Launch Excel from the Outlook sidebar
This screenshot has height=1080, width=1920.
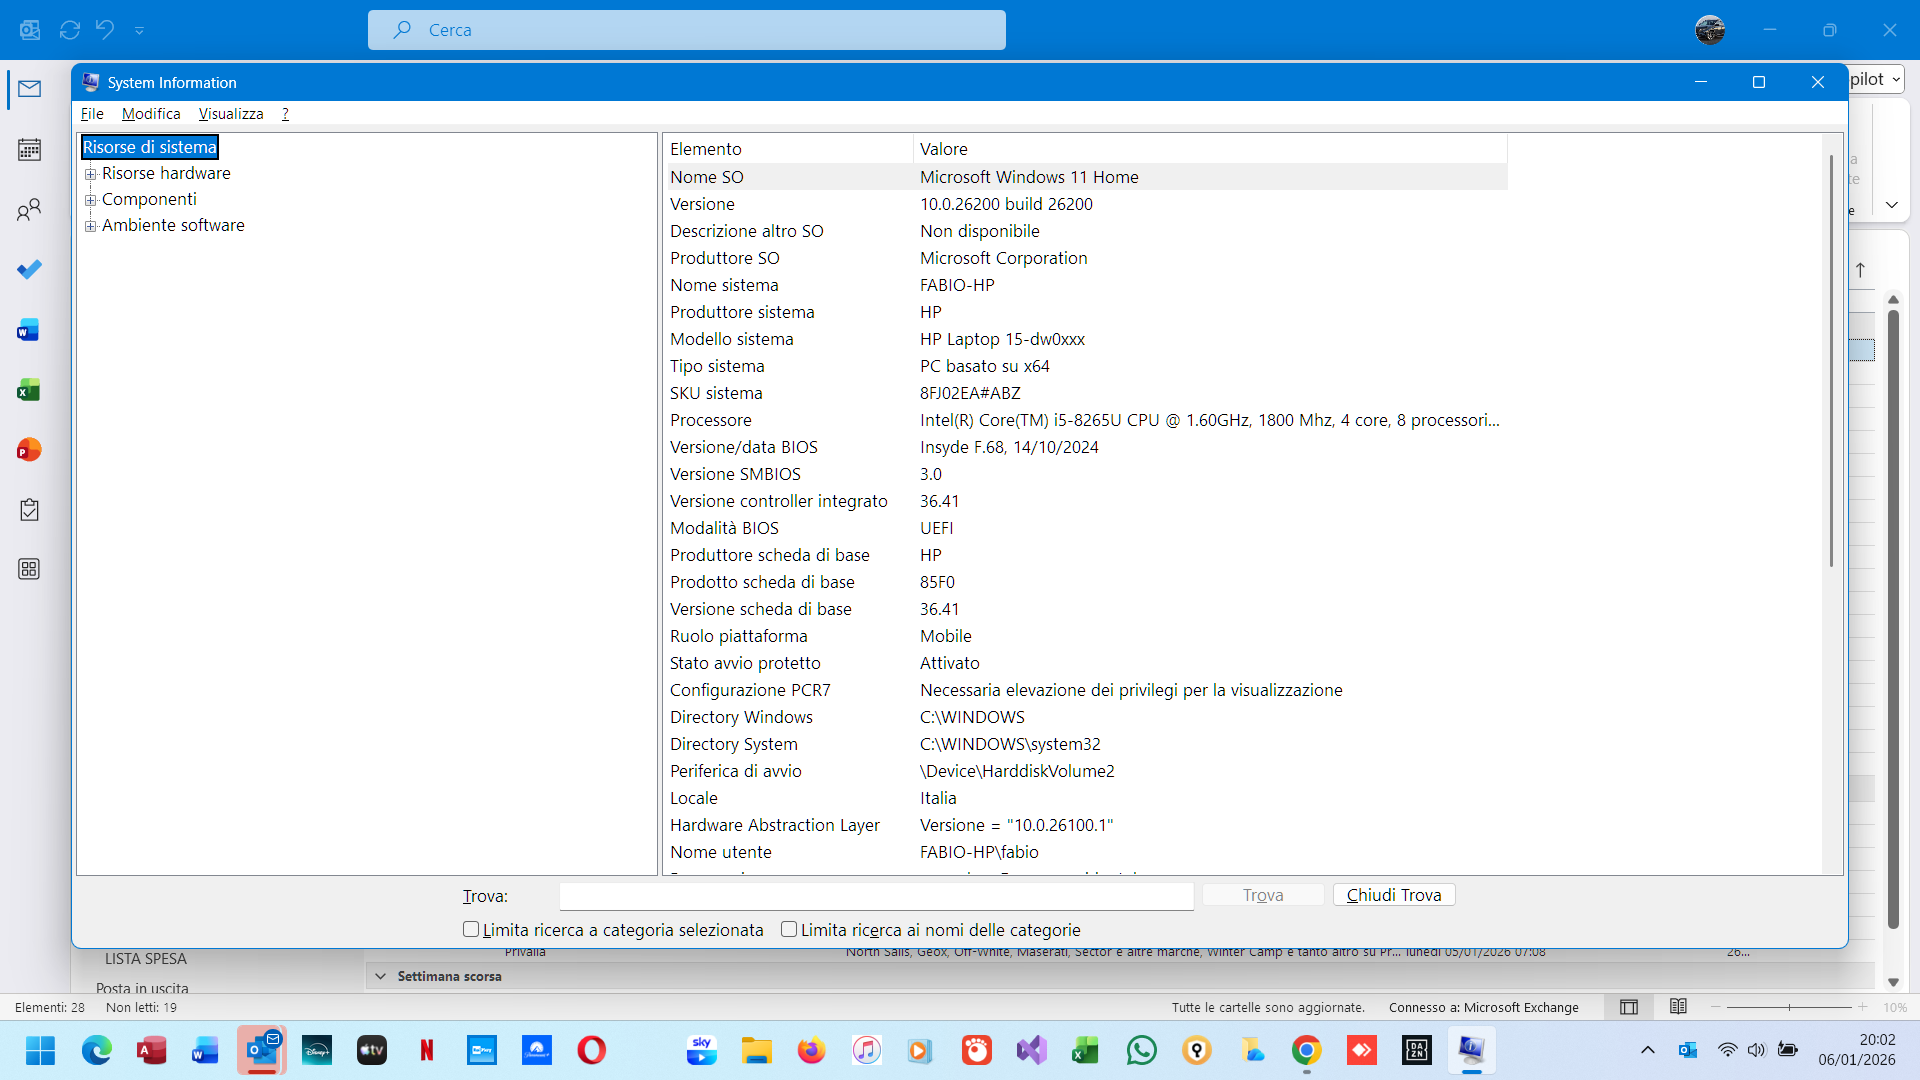29,390
